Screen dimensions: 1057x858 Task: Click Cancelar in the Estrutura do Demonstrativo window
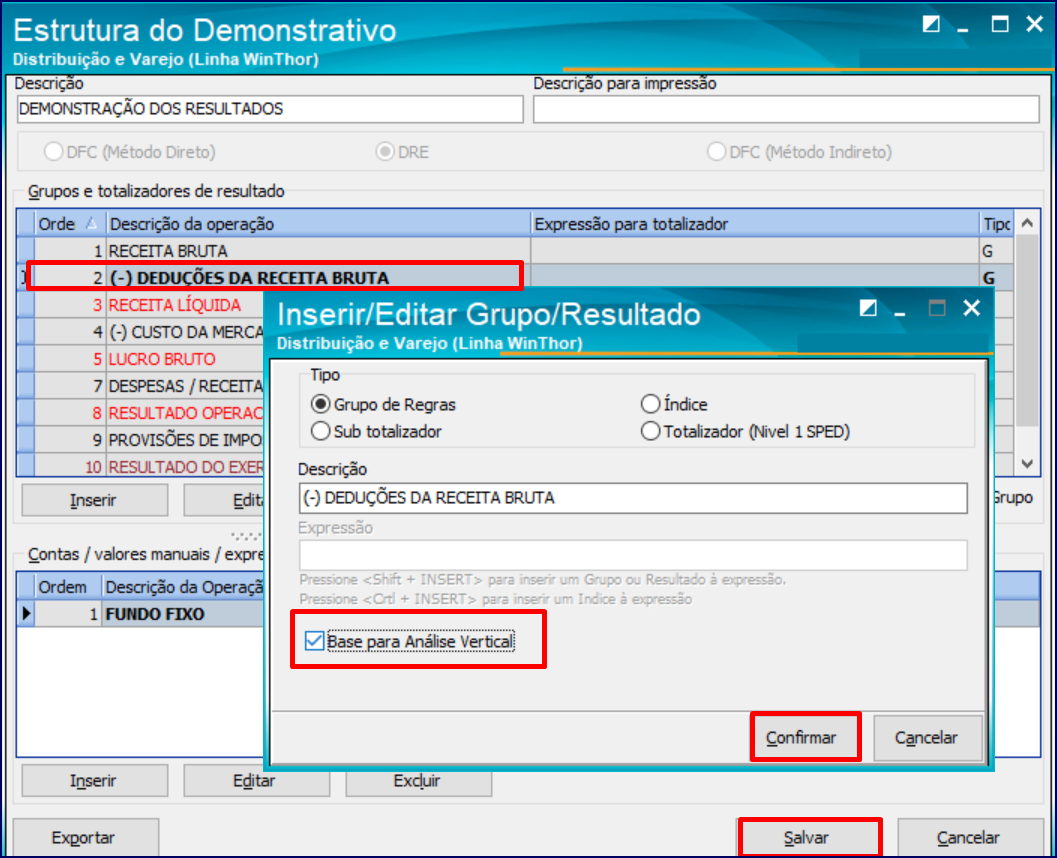969,838
